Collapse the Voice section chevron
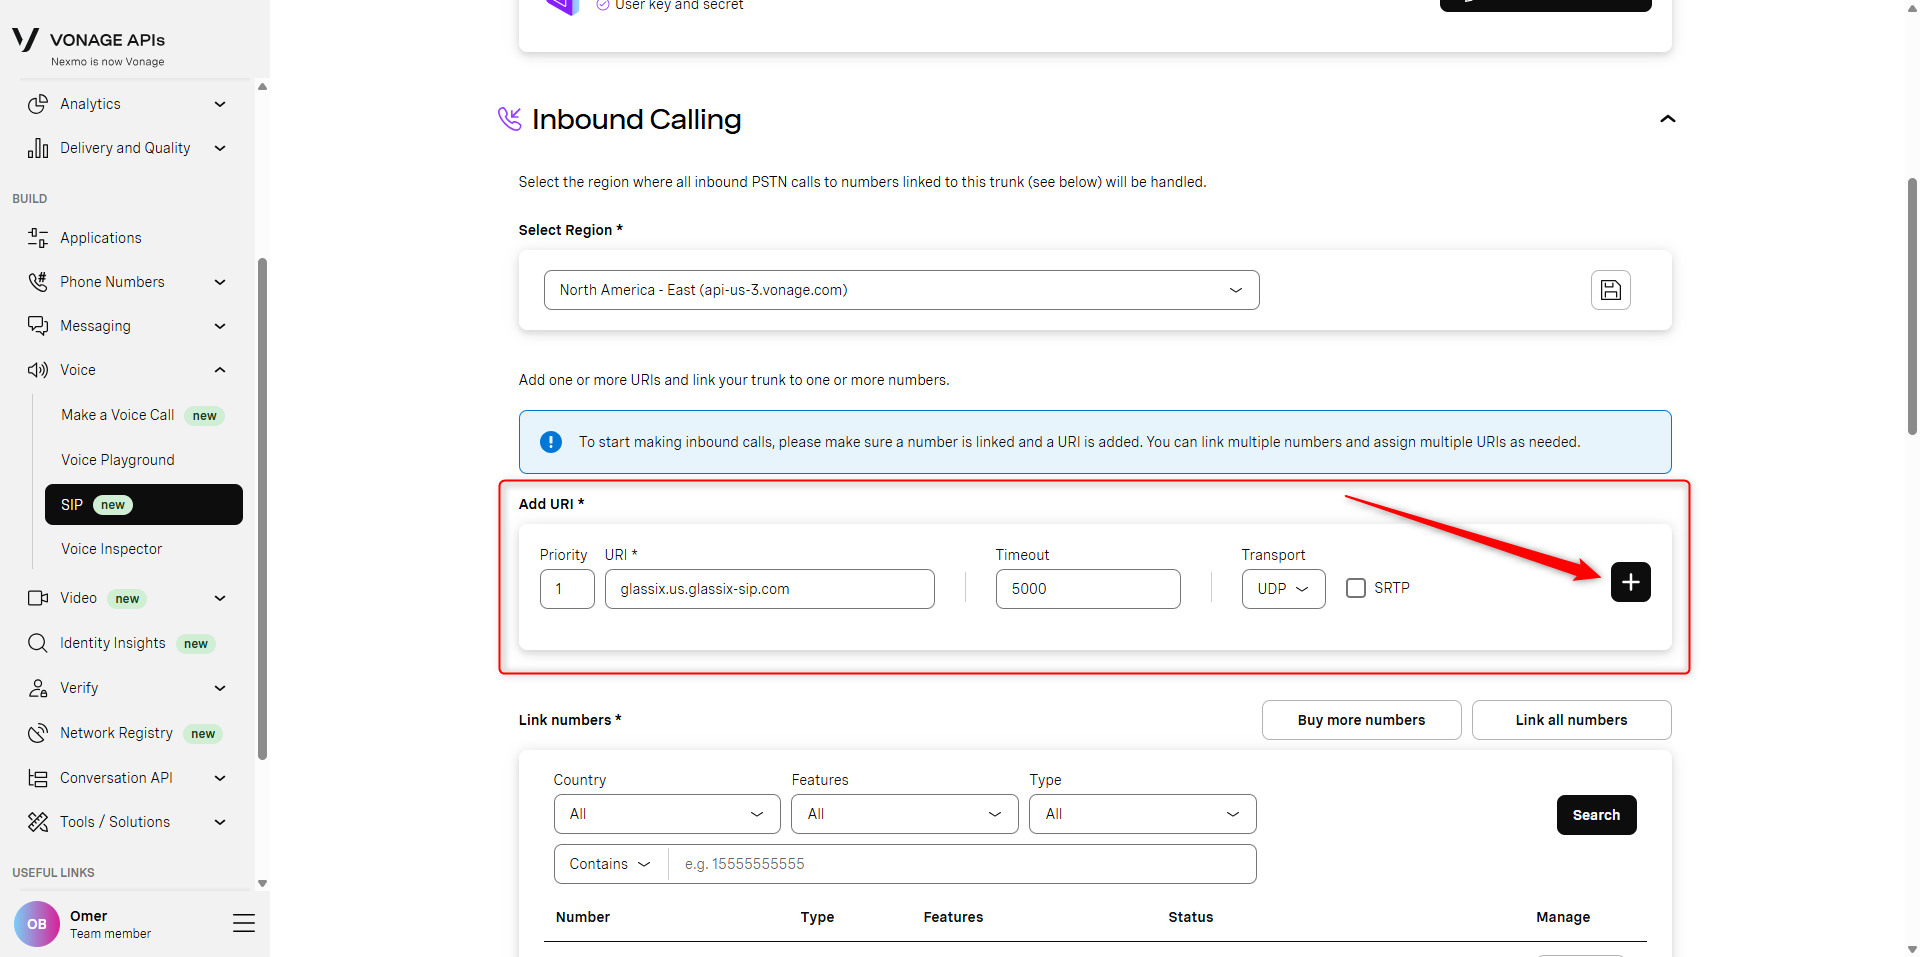 pyautogui.click(x=220, y=370)
